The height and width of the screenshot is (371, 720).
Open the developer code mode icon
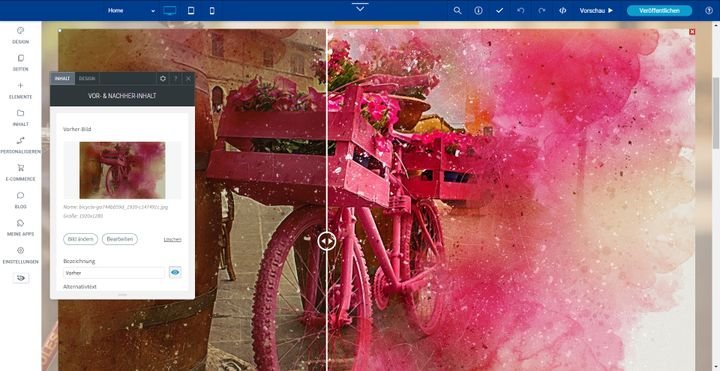(562, 11)
